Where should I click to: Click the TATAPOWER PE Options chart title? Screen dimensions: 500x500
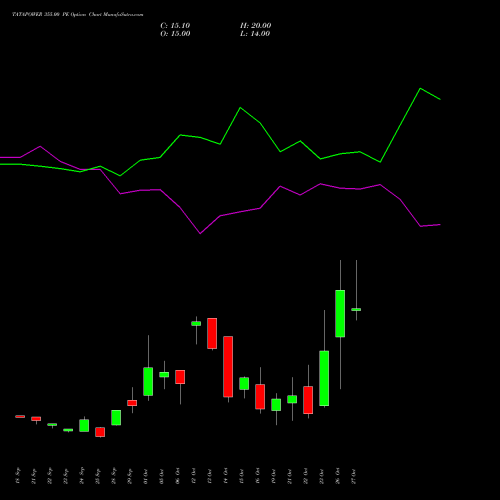click(78, 15)
